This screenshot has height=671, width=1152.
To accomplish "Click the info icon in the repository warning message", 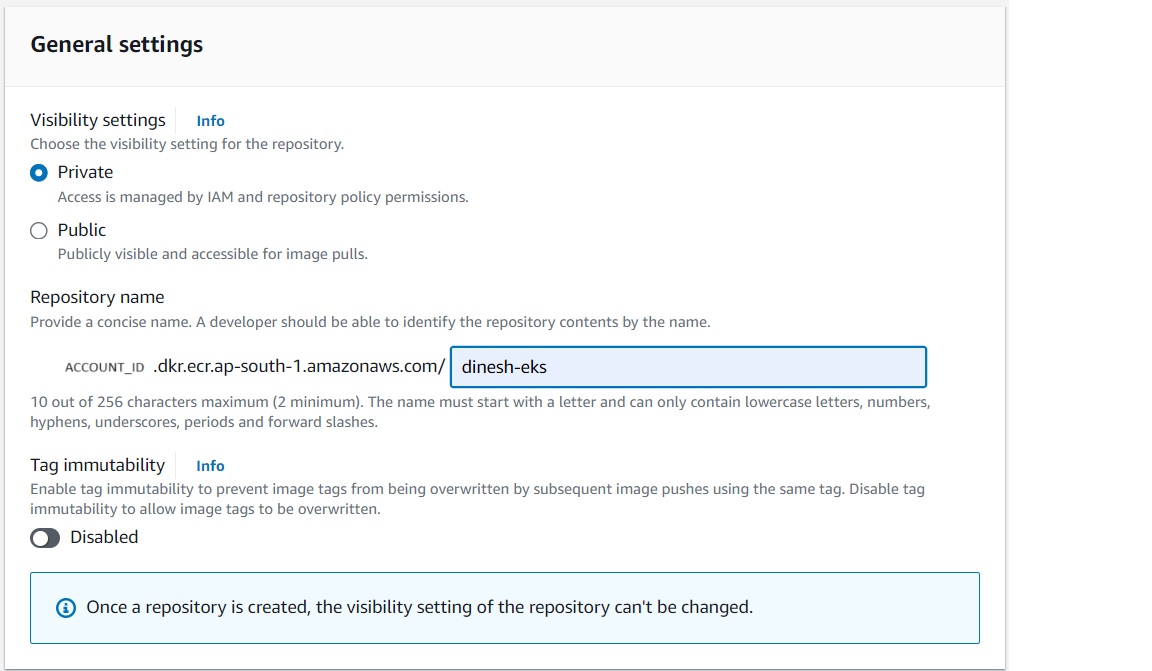I will pyautogui.click(x=65, y=608).
